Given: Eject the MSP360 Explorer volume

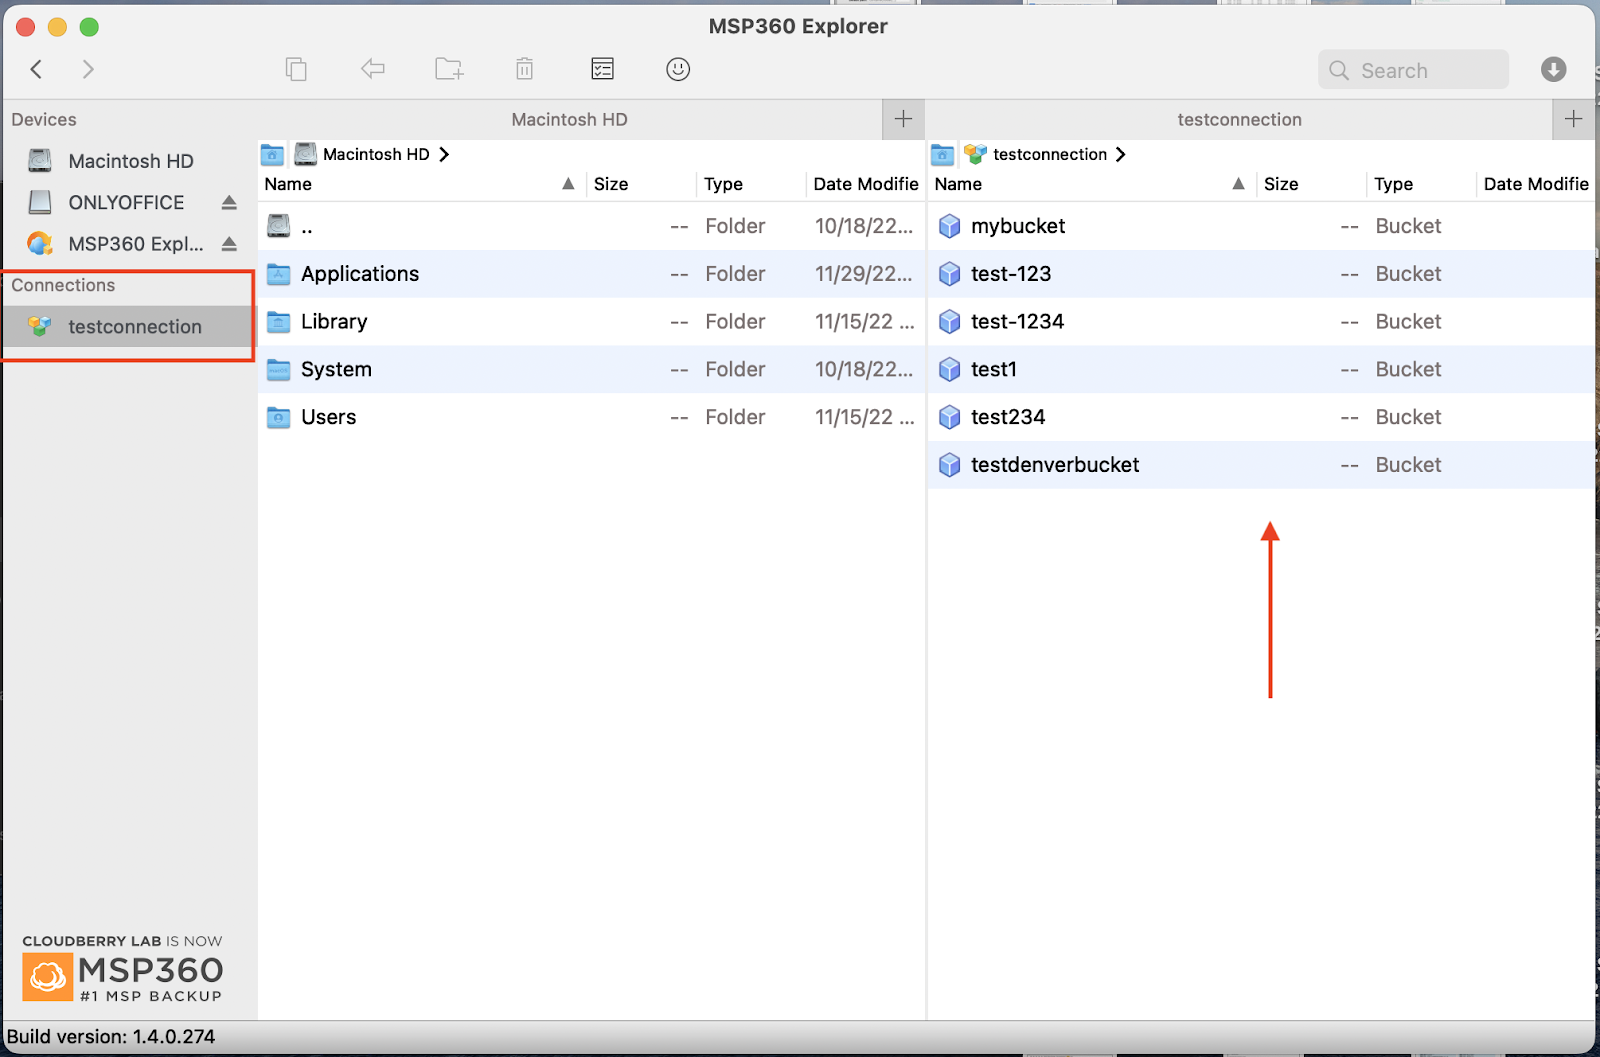Looking at the screenshot, I should point(229,244).
